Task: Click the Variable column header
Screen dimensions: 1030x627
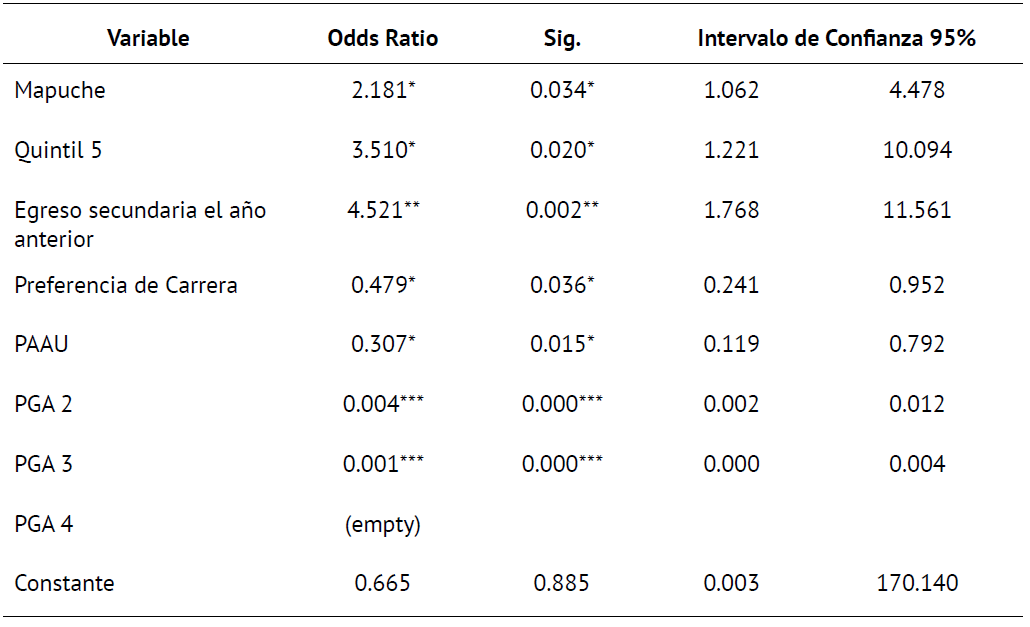Action: click(x=148, y=39)
